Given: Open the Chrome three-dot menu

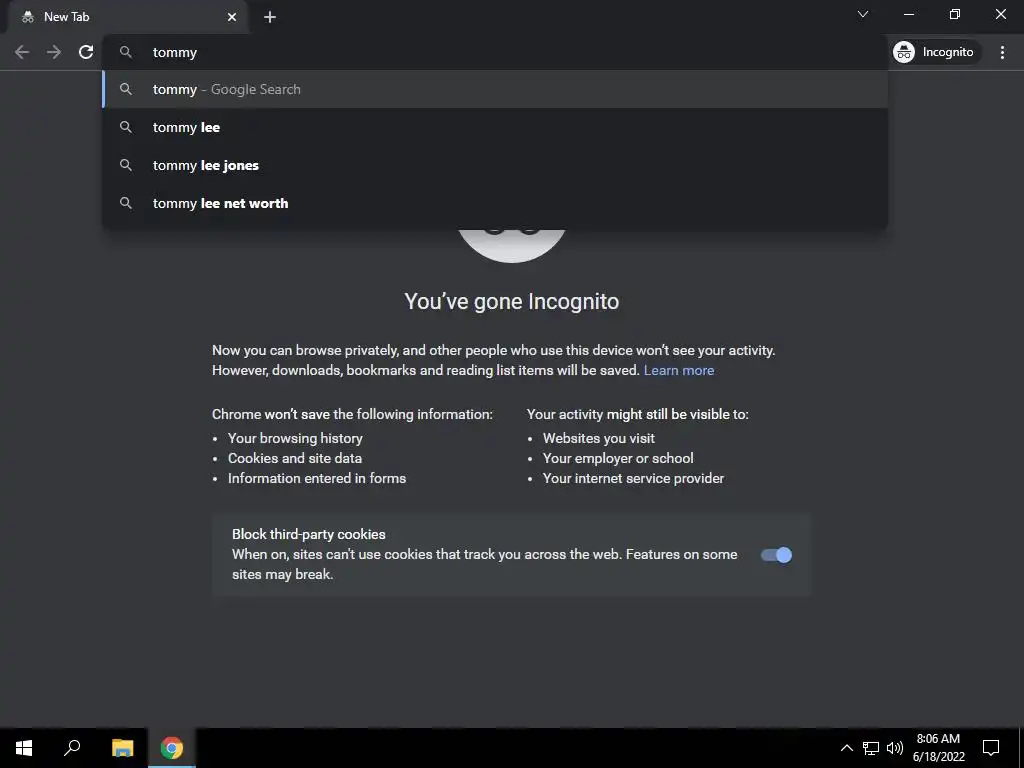Looking at the screenshot, I should [x=1002, y=52].
